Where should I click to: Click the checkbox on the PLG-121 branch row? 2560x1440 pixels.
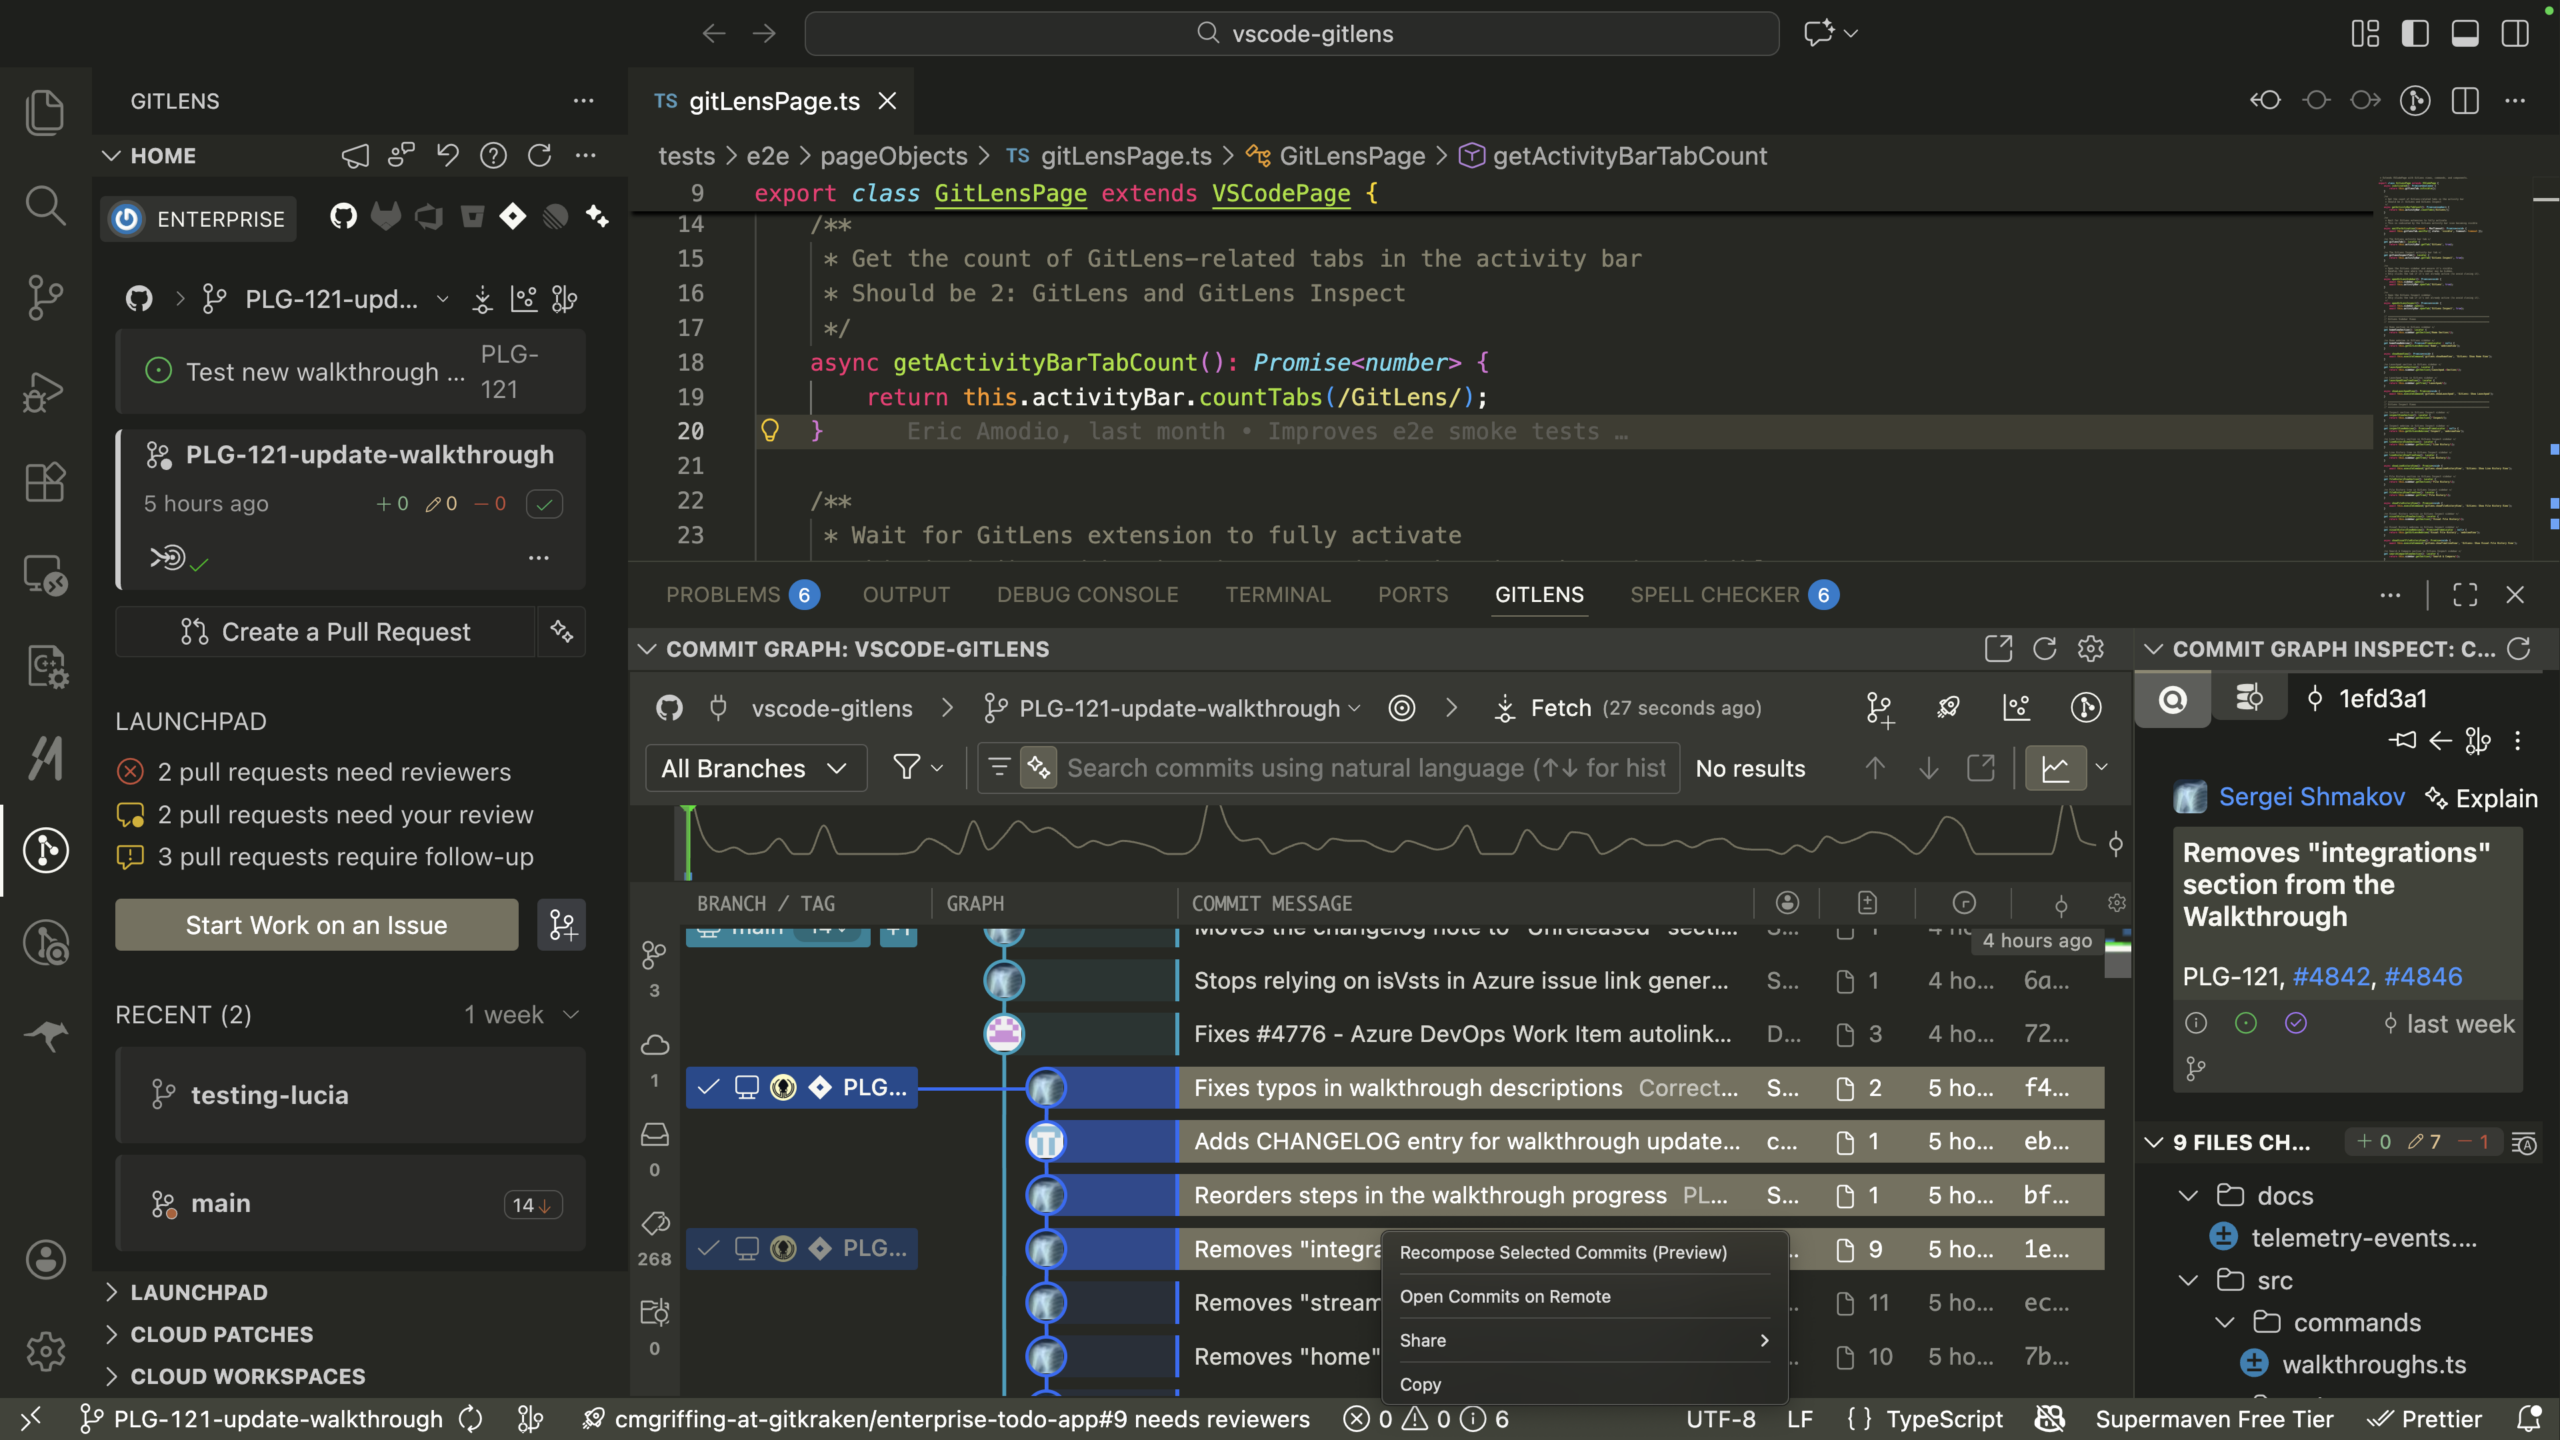(710, 1087)
